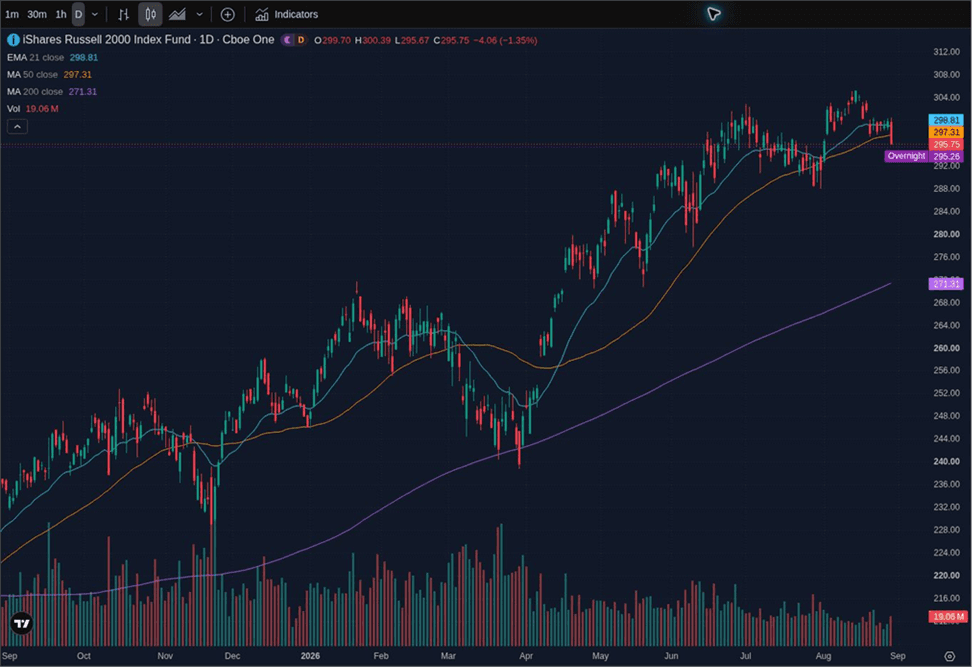Click the H300.39 high price value
The width and height of the screenshot is (972, 667).
pyautogui.click(x=373, y=40)
